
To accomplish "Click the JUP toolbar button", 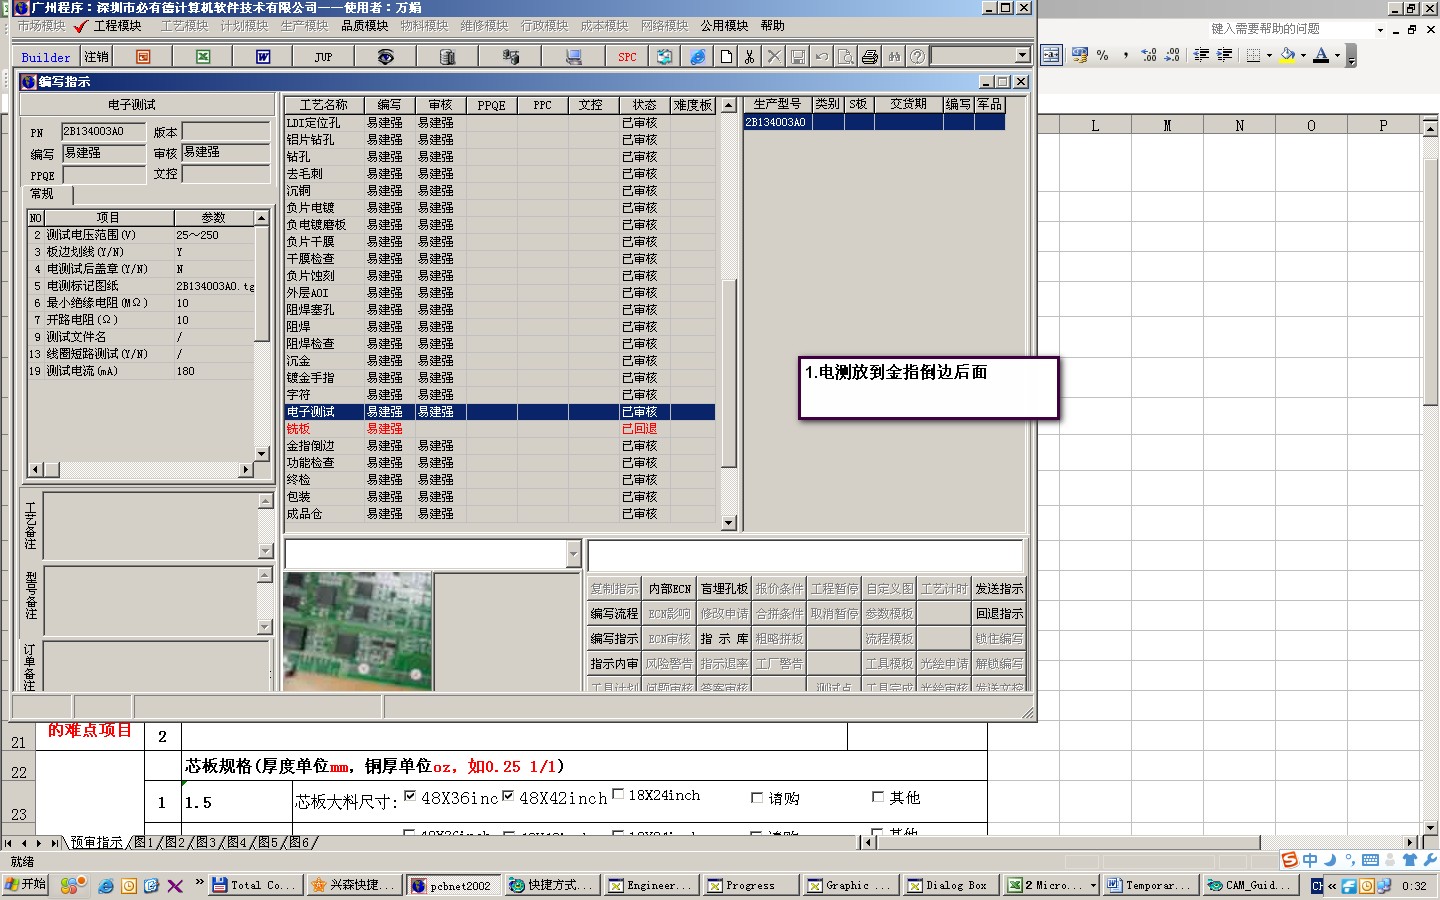I will coord(323,57).
